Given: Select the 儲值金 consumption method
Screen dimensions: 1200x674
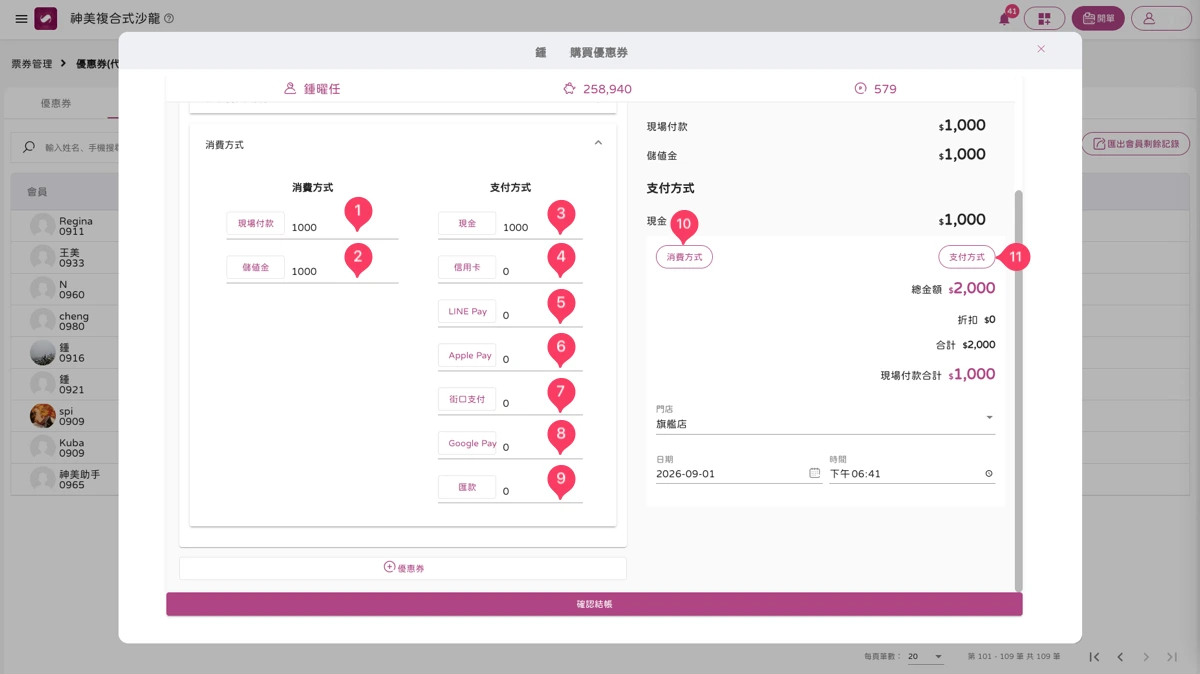Looking at the screenshot, I should click(x=256, y=268).
